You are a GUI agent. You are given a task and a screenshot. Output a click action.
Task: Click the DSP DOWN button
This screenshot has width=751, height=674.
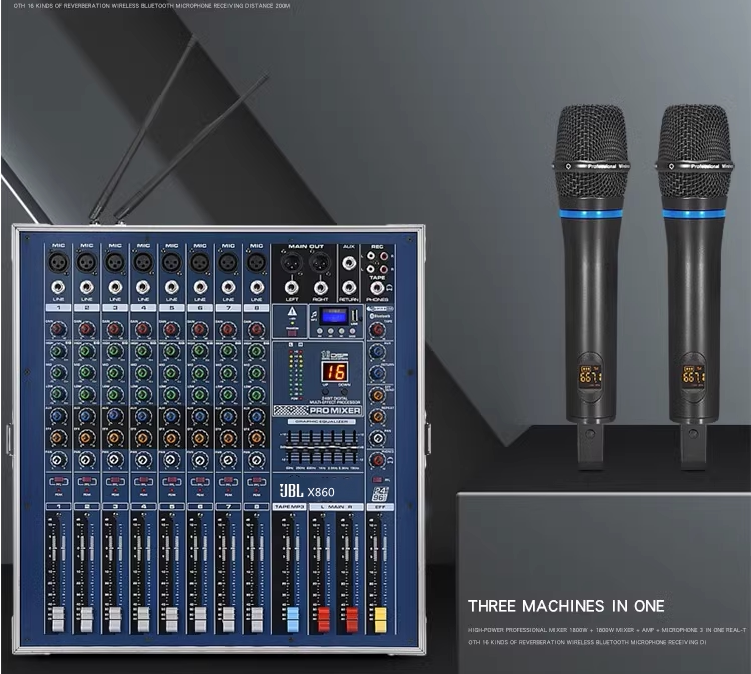click(x=344, y=391)
